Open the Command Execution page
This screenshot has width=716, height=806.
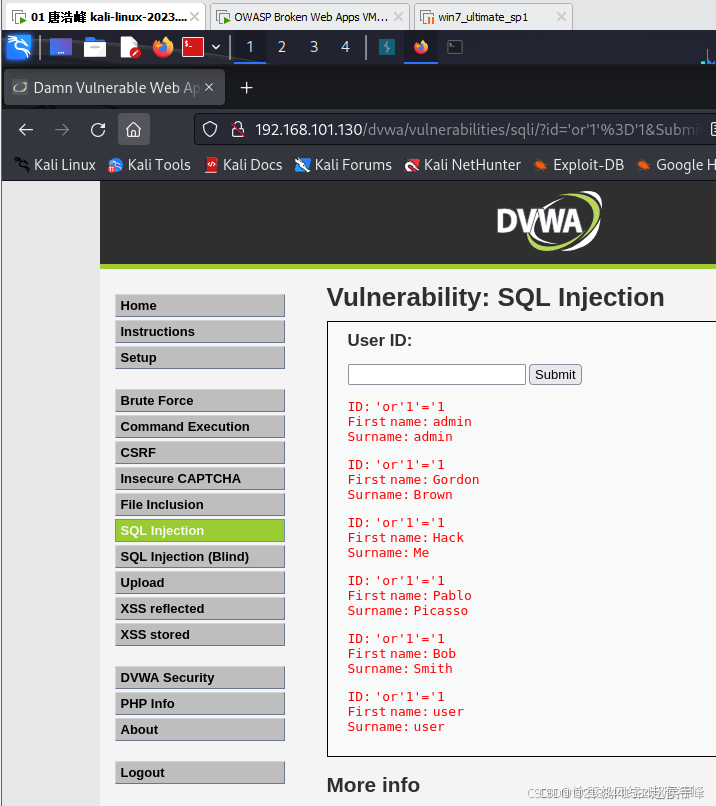click(x=199, y=427)
